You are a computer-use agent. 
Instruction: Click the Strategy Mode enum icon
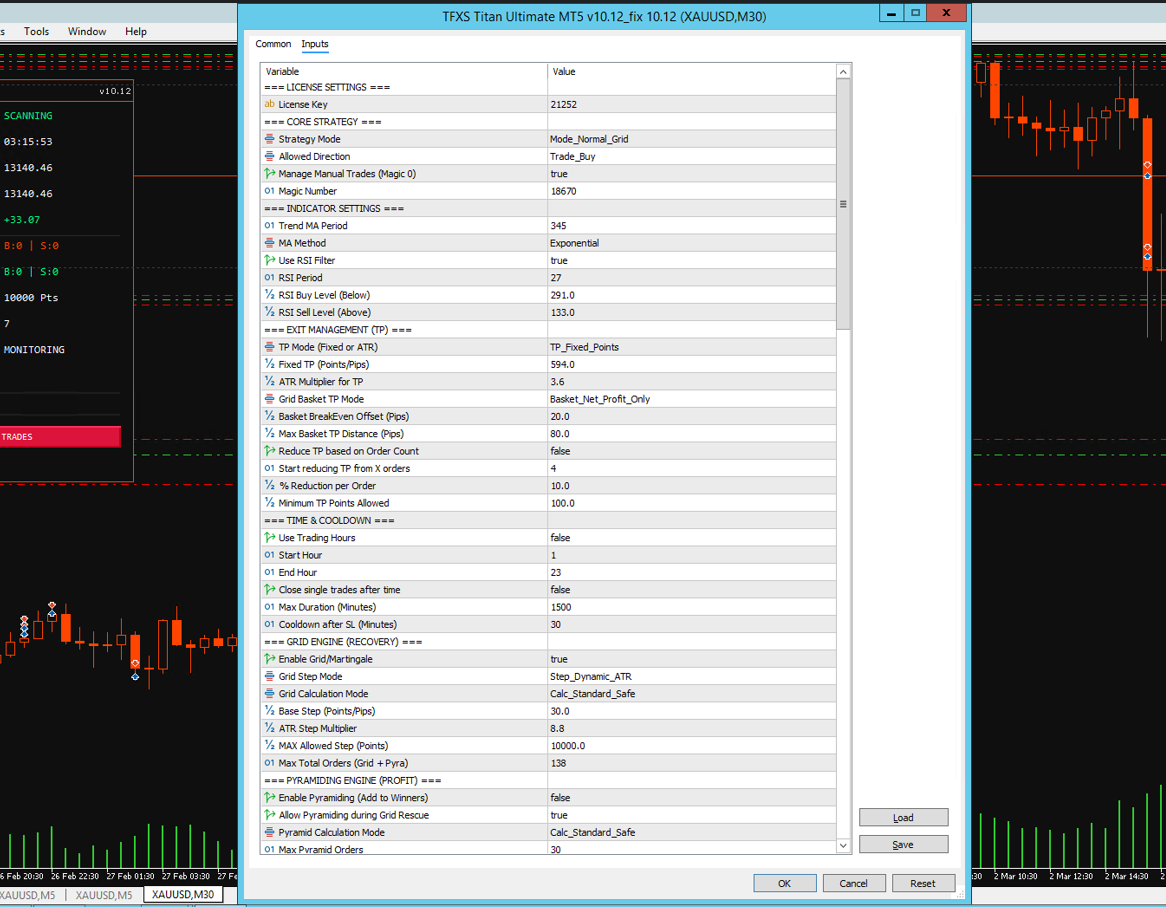[x=269, y=139]
